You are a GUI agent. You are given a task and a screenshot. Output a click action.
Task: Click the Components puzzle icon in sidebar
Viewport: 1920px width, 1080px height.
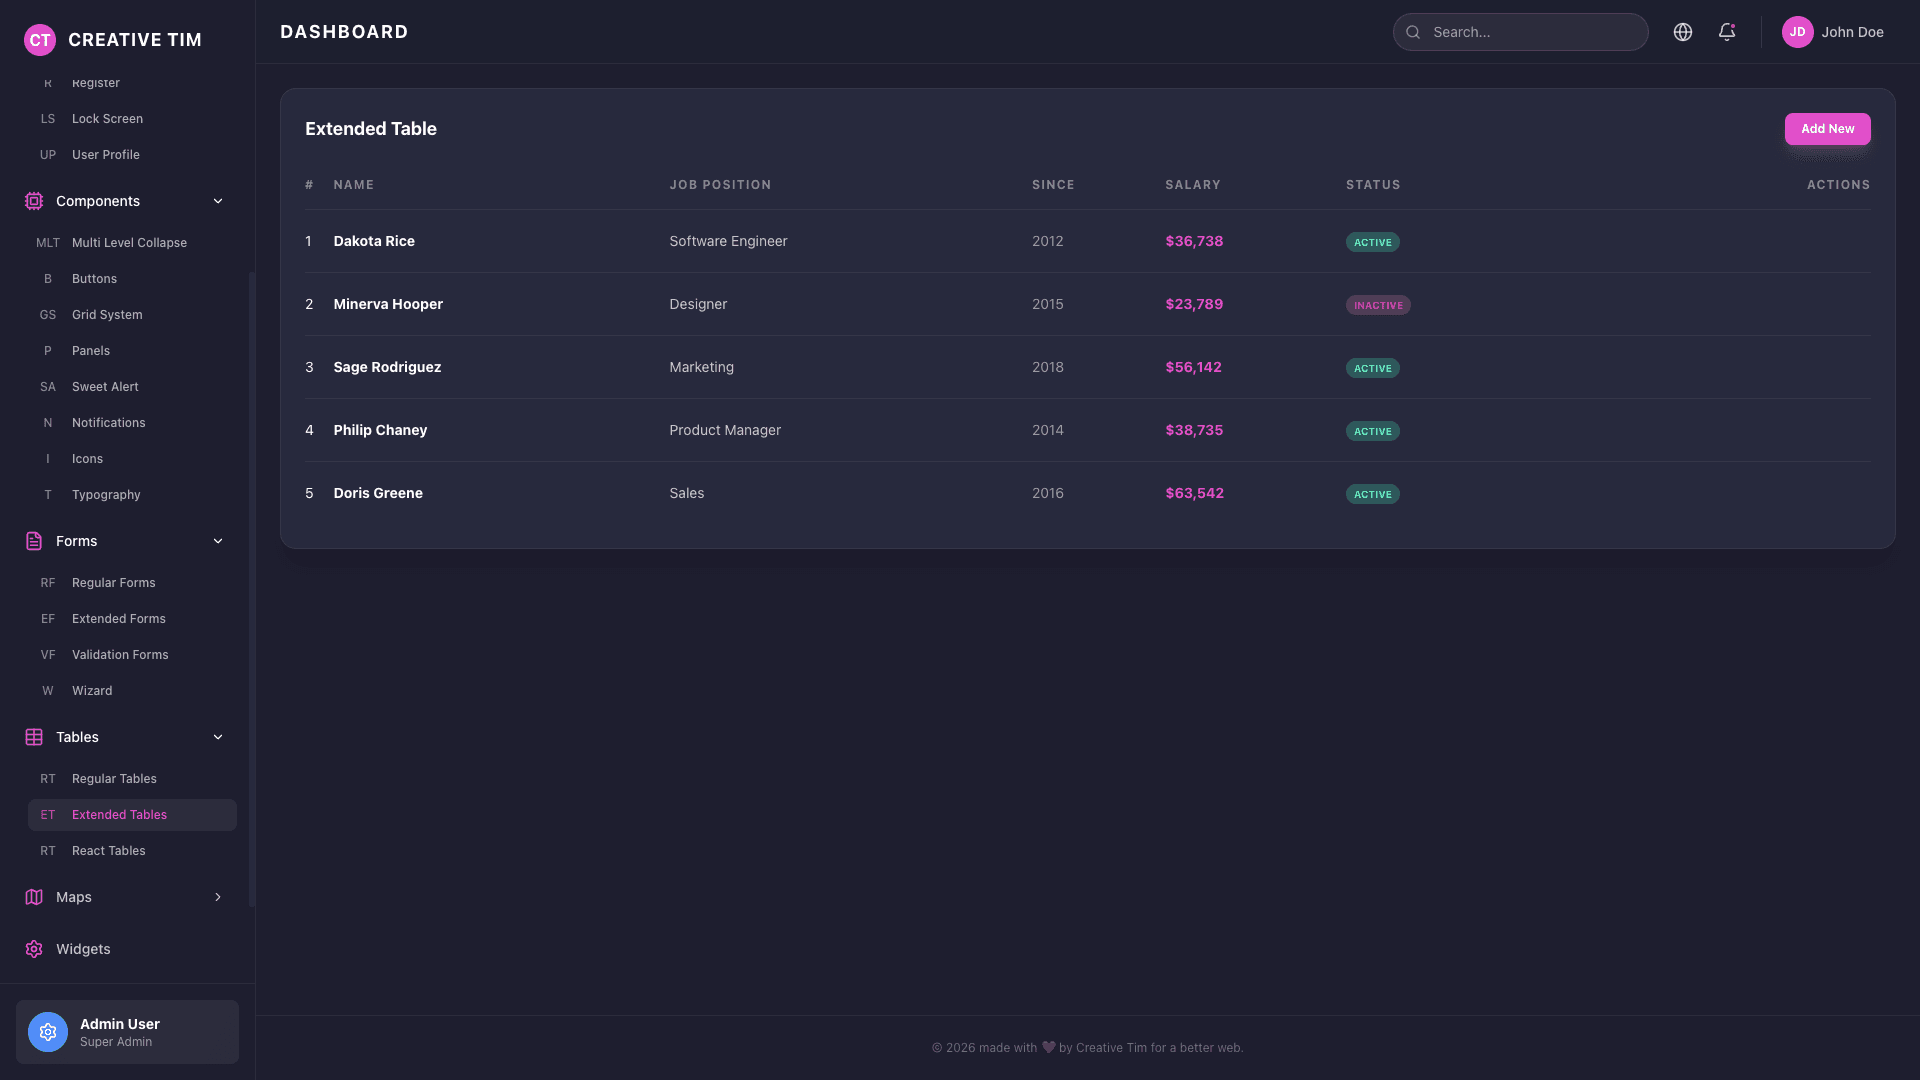click(x=34, y=201)
